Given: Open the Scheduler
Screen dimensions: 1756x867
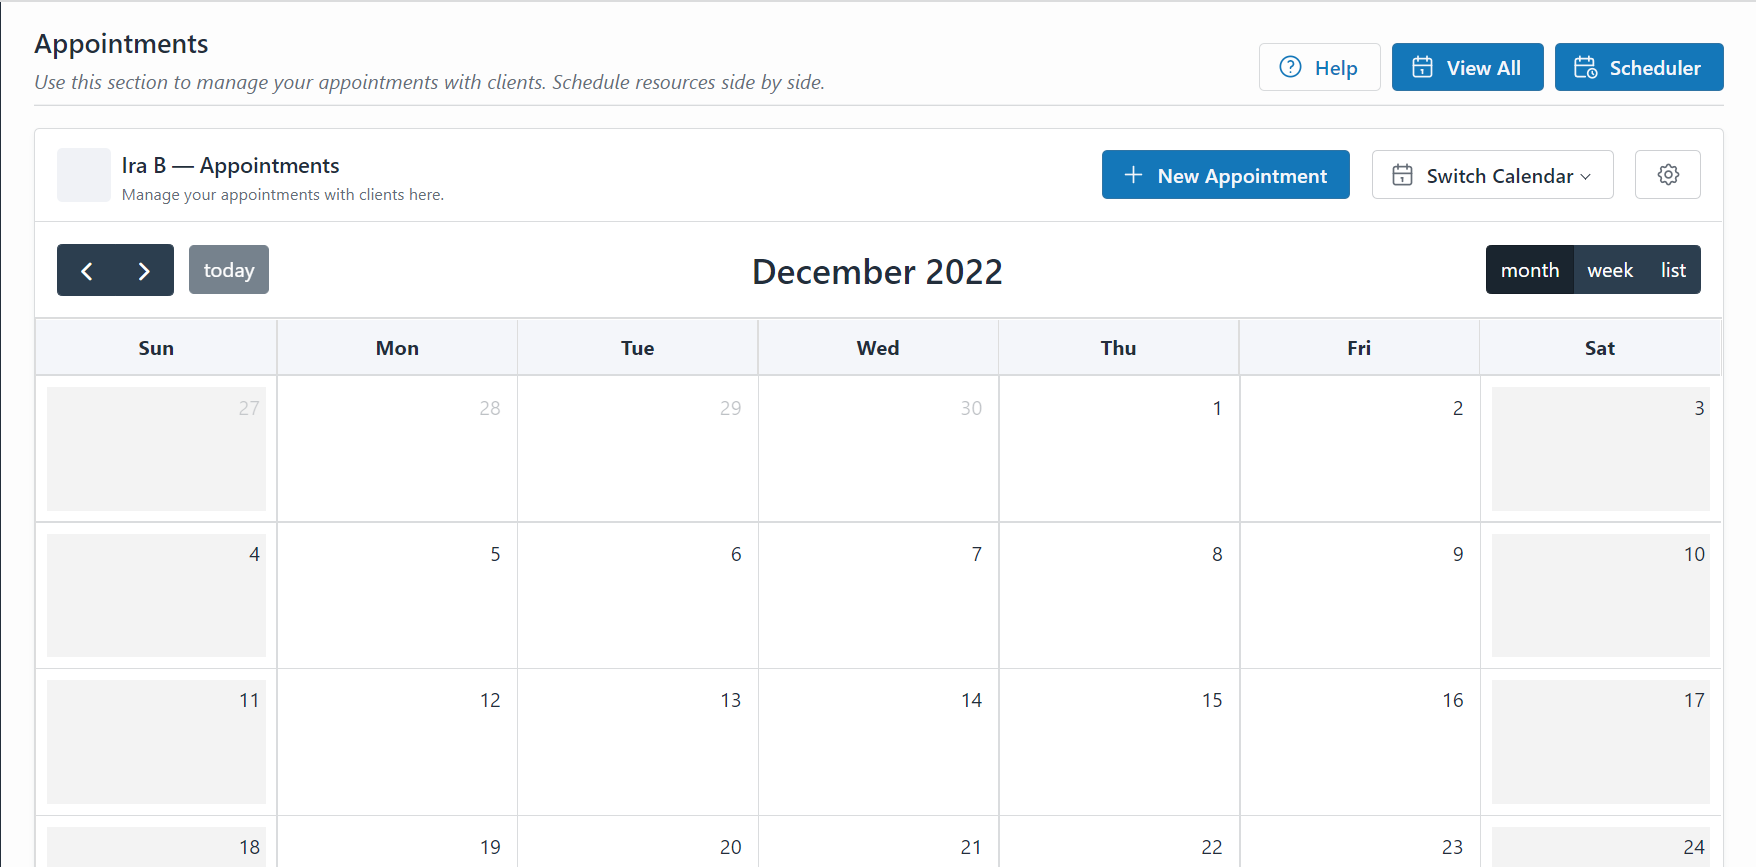Looking at the screenshot, I should click(1638, 67).
